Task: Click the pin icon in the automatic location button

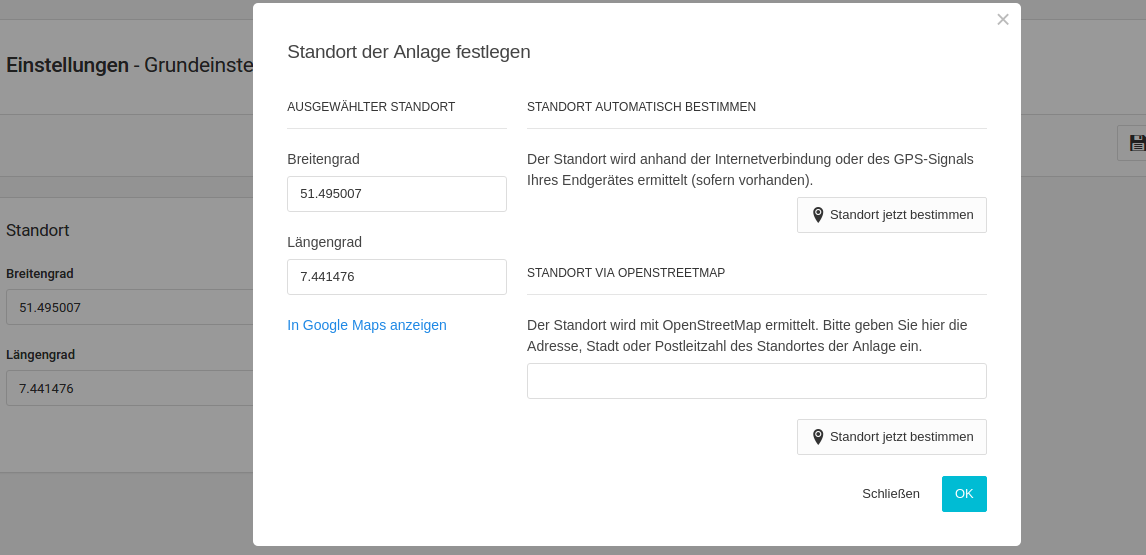Action: tap(818, 215)
